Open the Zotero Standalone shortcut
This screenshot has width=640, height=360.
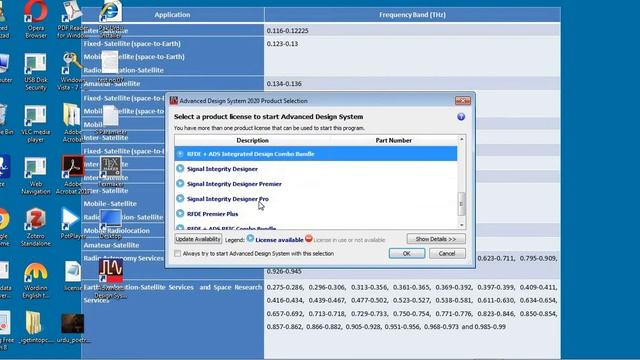click(x=36, y=228)
